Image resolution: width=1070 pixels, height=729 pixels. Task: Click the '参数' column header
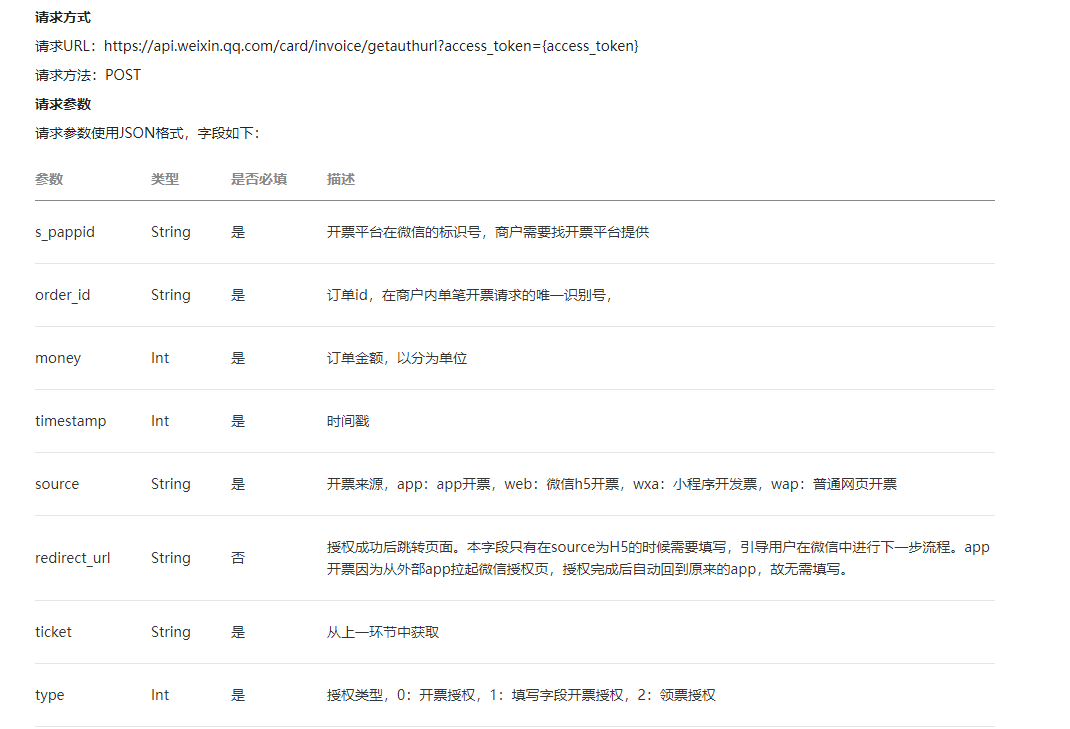(49, 180)
